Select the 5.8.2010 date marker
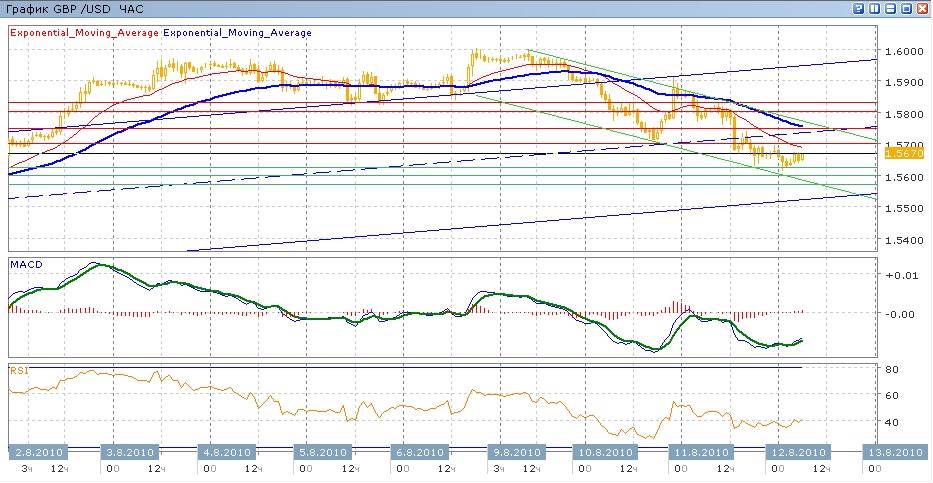Image resolution: width=933 pixels, height=483 pixels. coord(322,450)
